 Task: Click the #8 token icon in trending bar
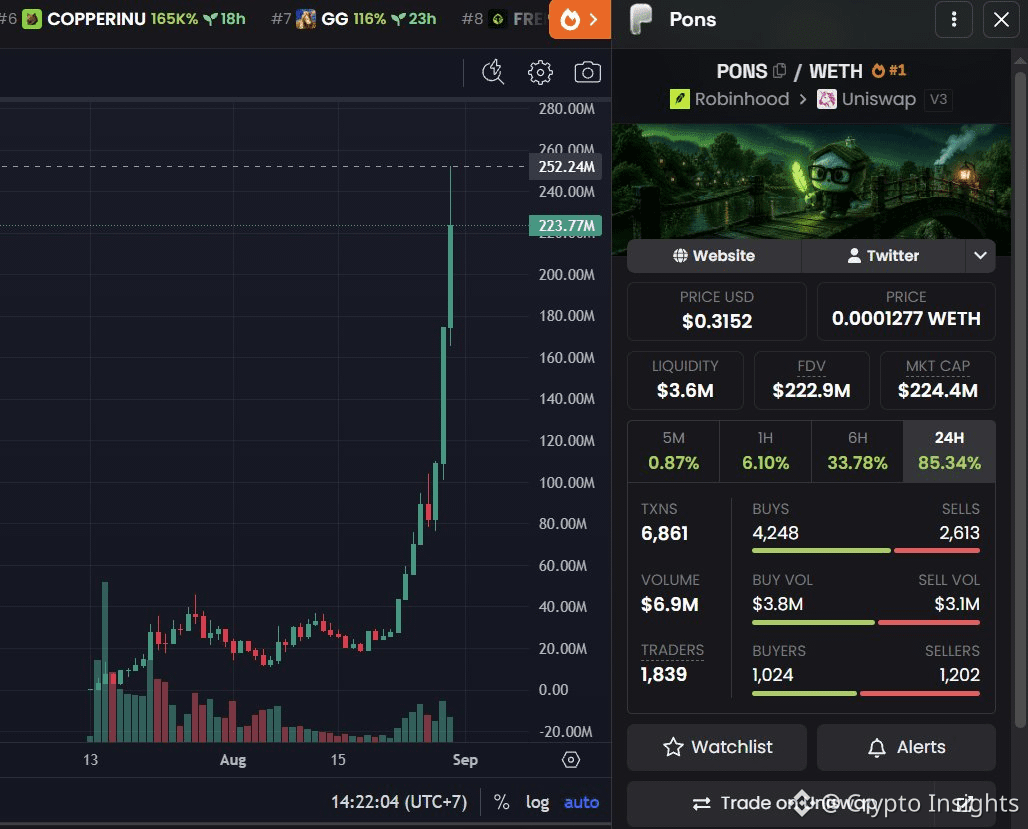tap(498, 19)
